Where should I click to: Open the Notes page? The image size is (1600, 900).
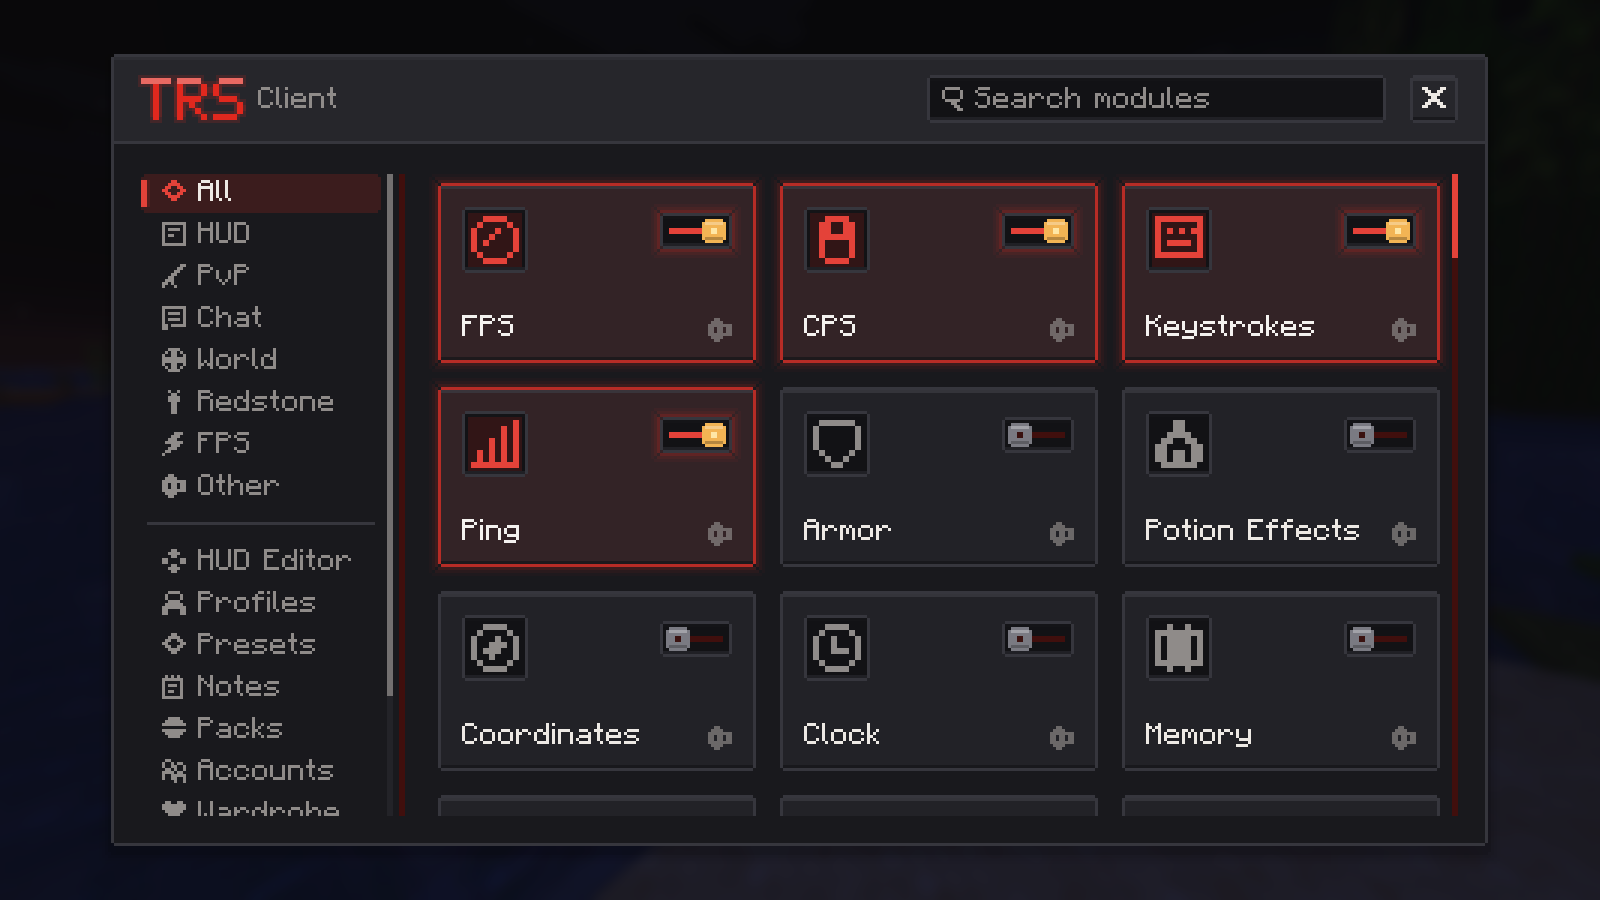click(x=261, y=686)
